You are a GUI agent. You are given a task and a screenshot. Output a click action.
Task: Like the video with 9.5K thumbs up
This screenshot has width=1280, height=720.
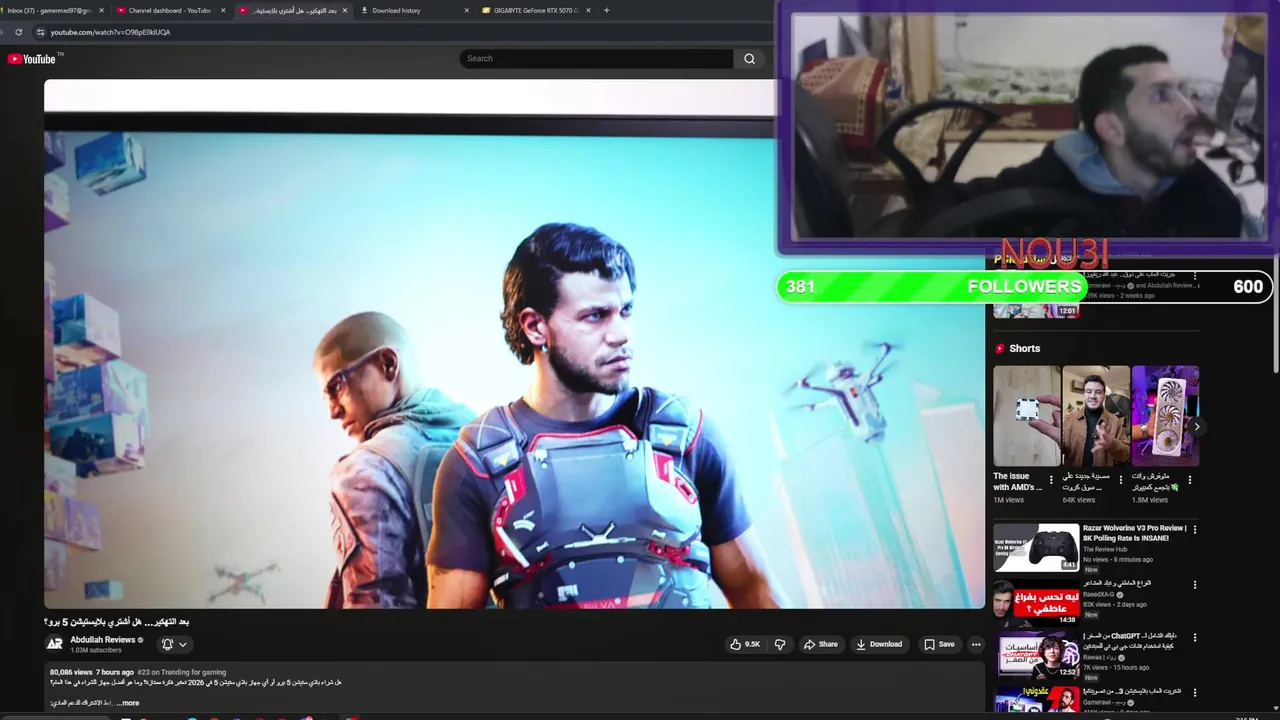(746, 644)
